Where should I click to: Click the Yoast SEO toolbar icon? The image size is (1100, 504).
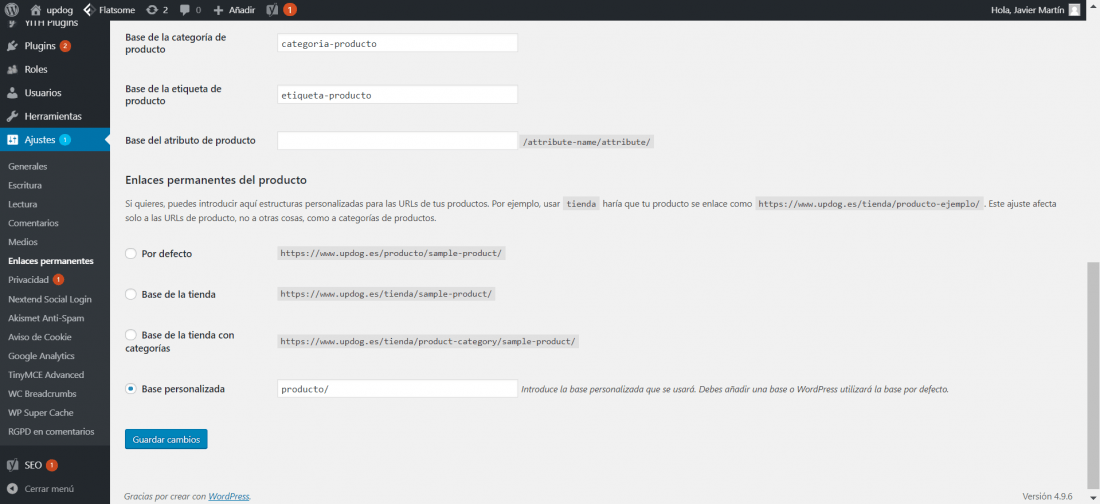coord(274,10)
